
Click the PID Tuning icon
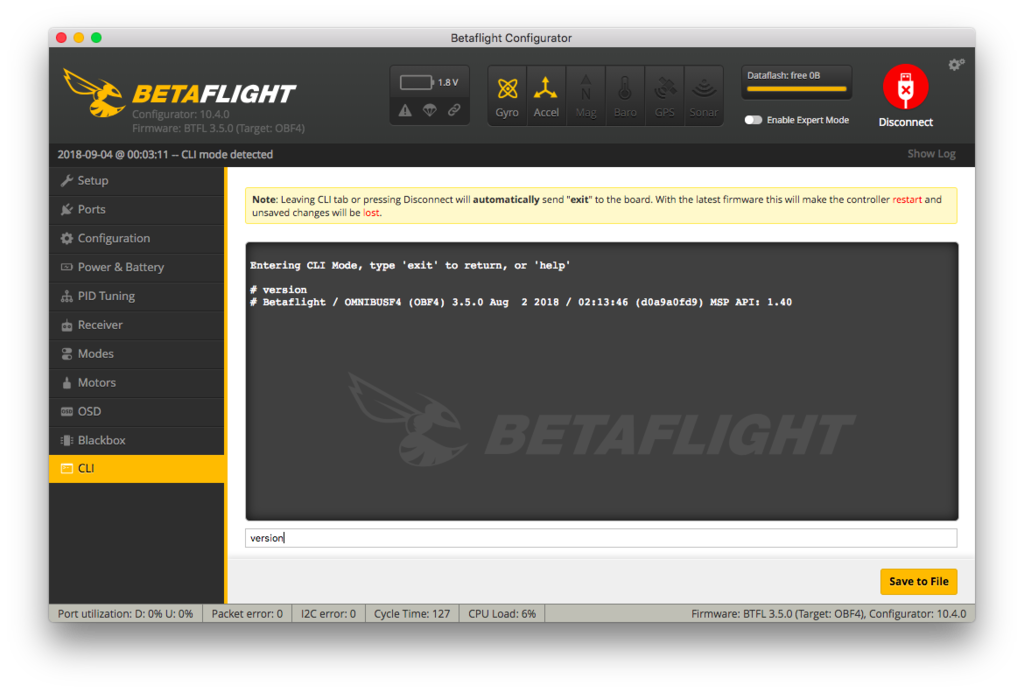(67, 296)
